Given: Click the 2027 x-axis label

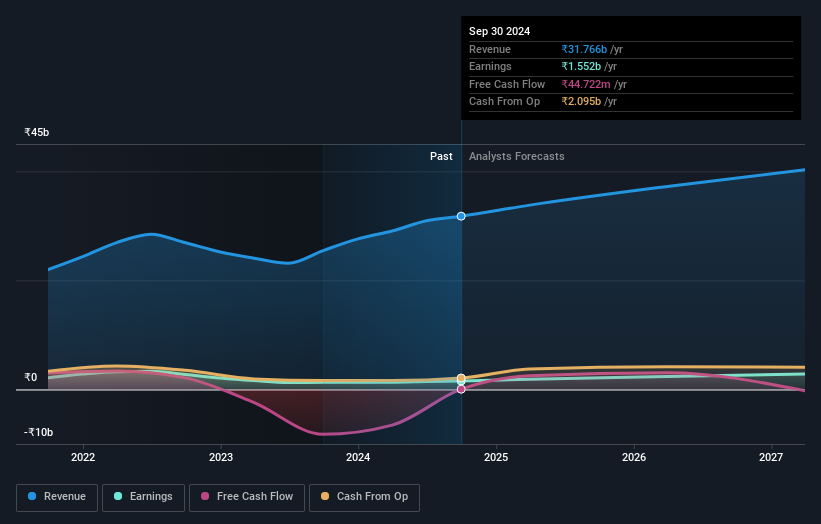Looking at the screenshot, I should click(x=771, y=458).
